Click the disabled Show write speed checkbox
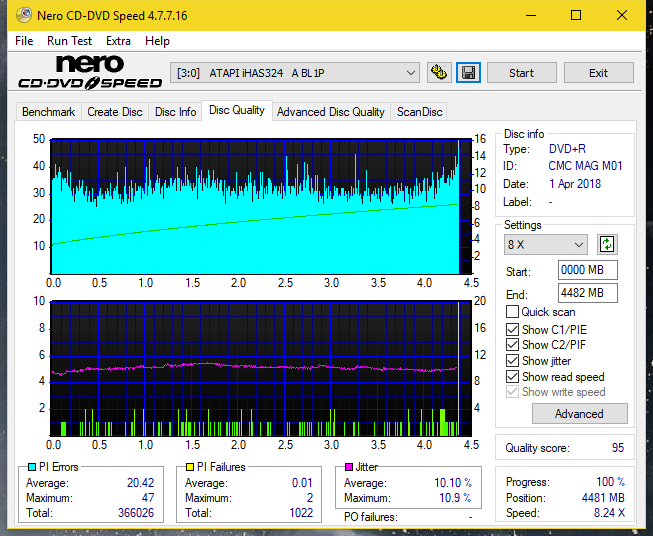The image size is (653, 536). click(512, 392)
